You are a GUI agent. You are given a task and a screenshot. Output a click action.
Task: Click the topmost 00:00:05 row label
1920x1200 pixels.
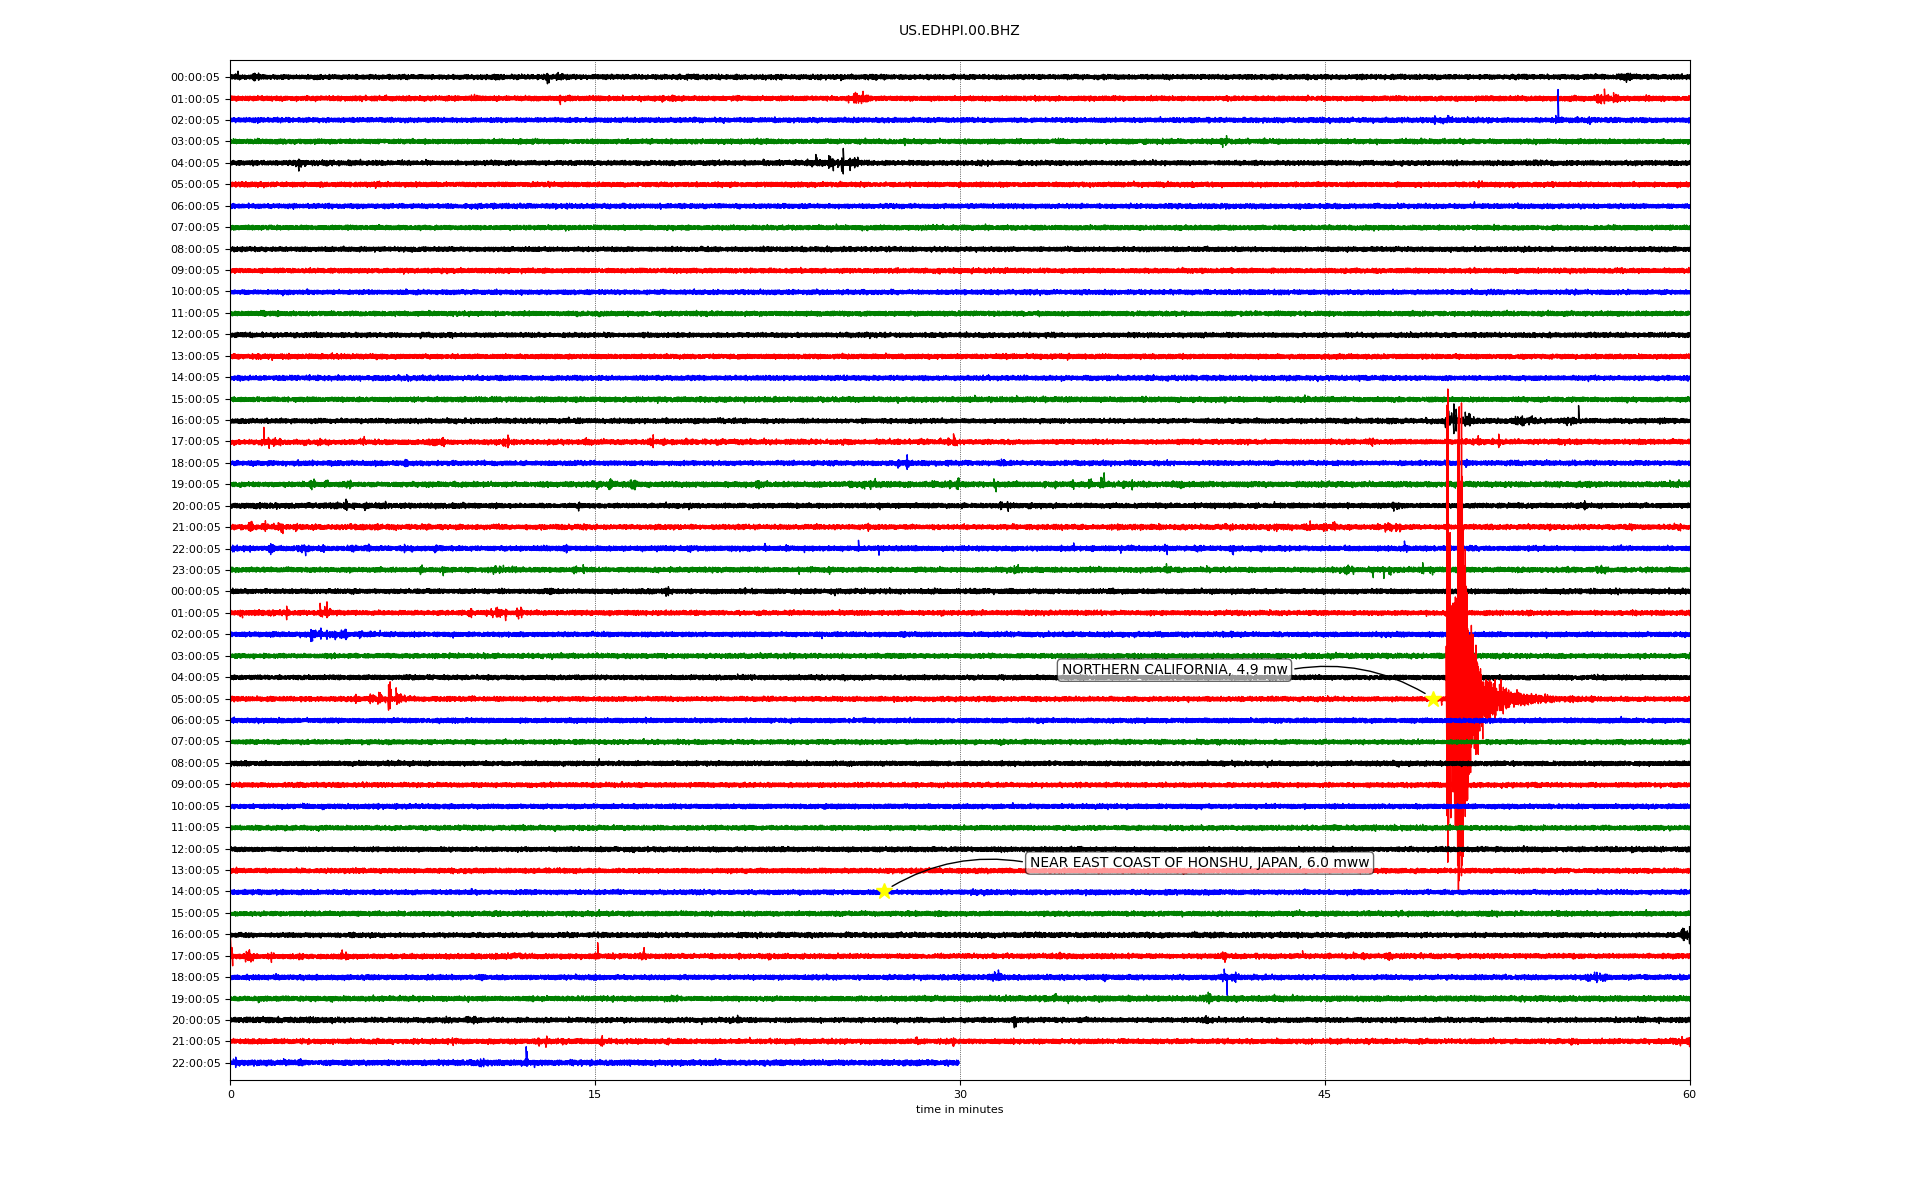pyautogui.click(x=195, y=78)
